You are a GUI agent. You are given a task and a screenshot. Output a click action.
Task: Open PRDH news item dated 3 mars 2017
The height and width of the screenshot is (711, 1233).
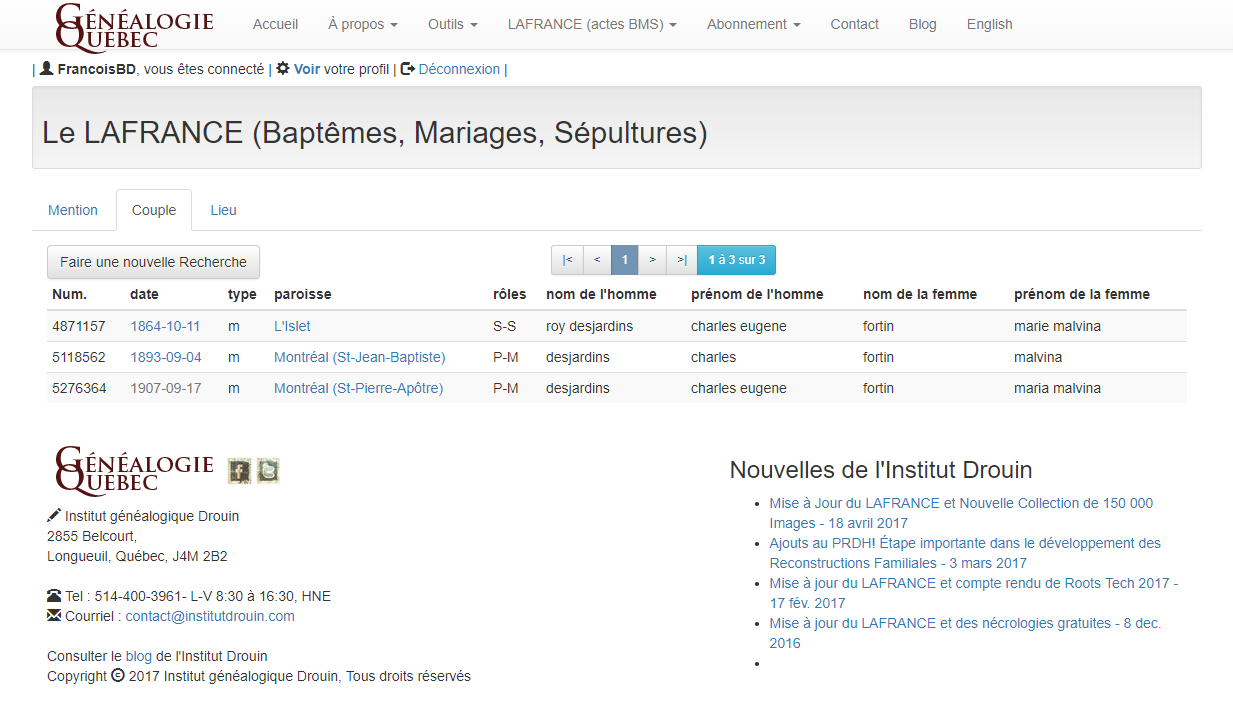tap(965, 553)
